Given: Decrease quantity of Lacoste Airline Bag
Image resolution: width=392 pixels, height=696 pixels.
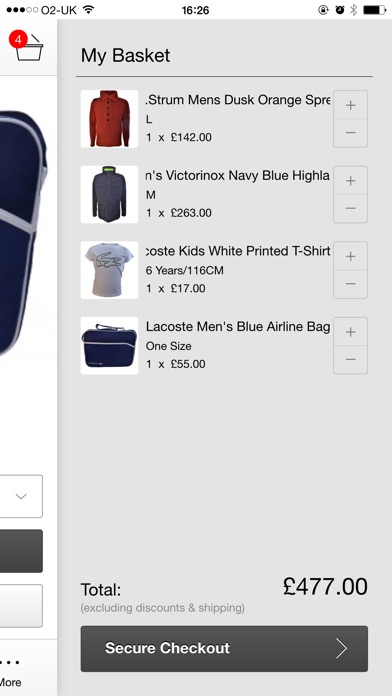Looking at the screenshot, I should [350, 359].
